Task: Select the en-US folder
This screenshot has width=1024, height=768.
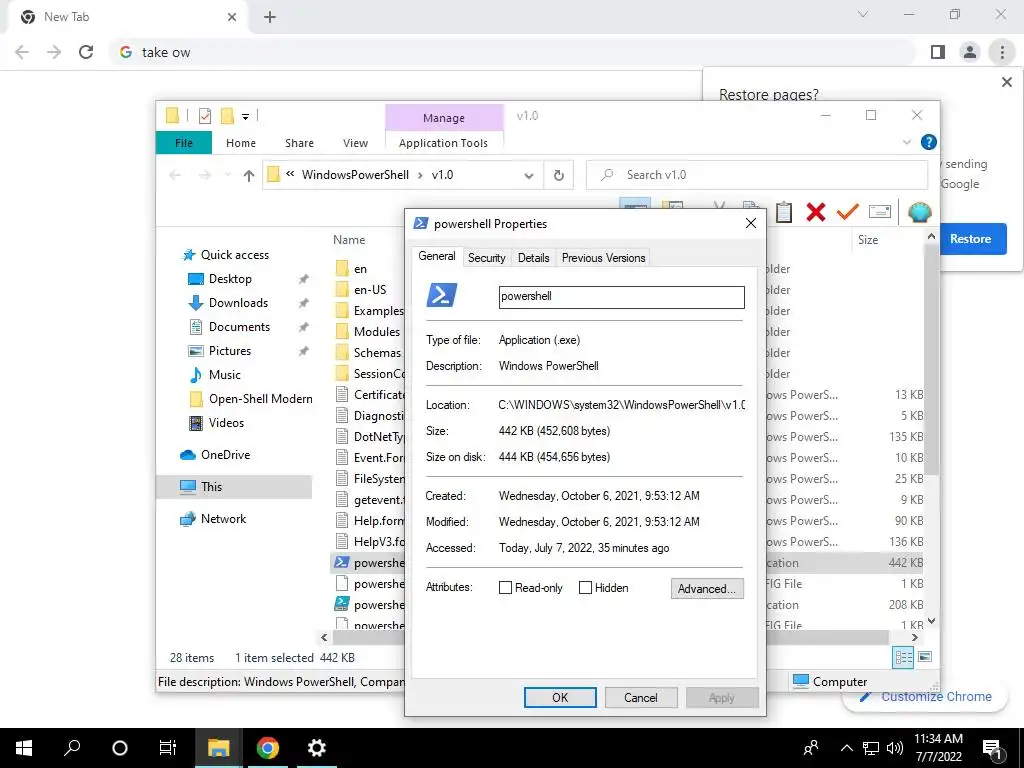Action: [370, 290]
